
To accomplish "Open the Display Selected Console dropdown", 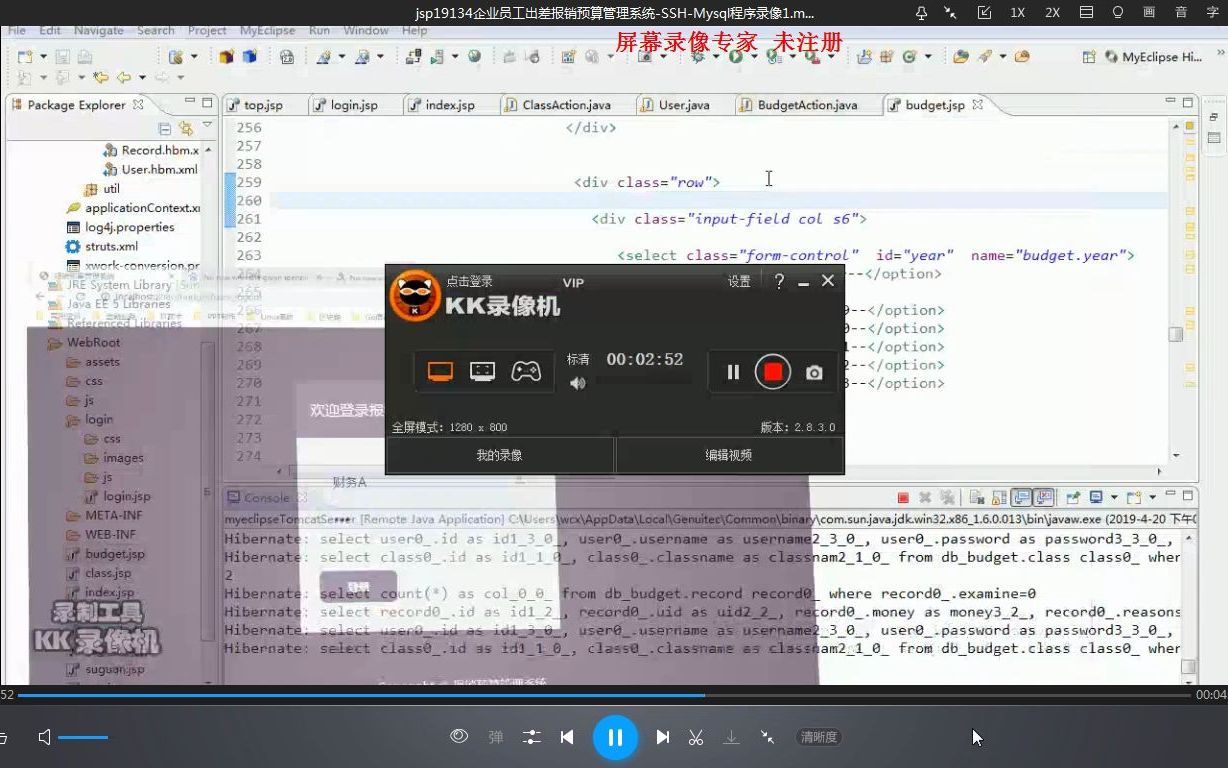I will click(x=1113, y=497).
